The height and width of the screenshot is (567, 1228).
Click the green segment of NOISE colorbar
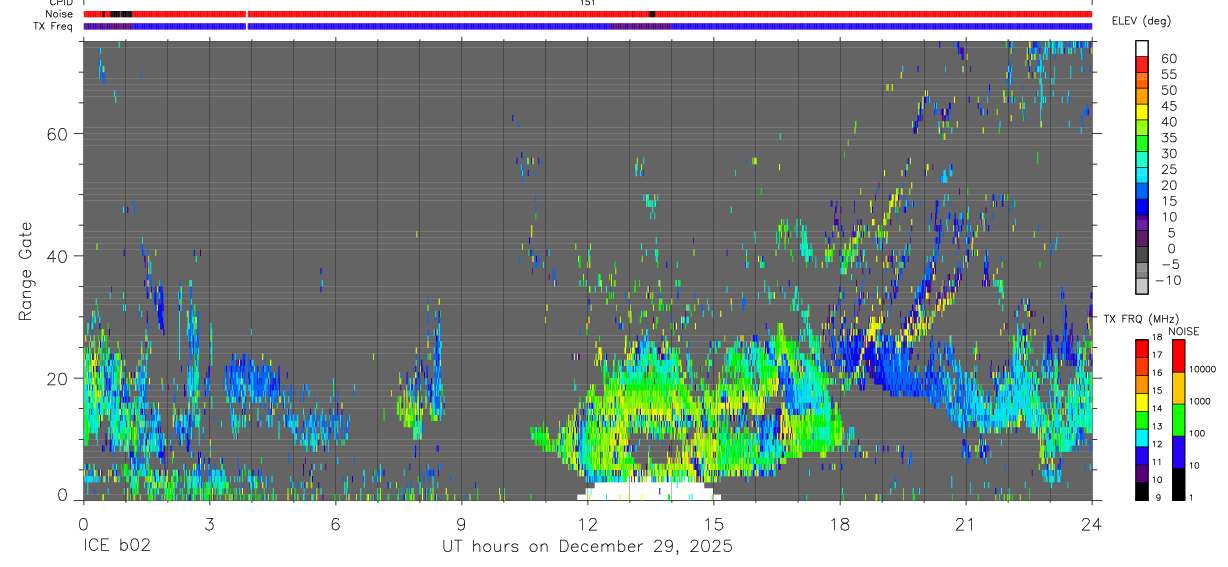click(x=1178, y=420)
